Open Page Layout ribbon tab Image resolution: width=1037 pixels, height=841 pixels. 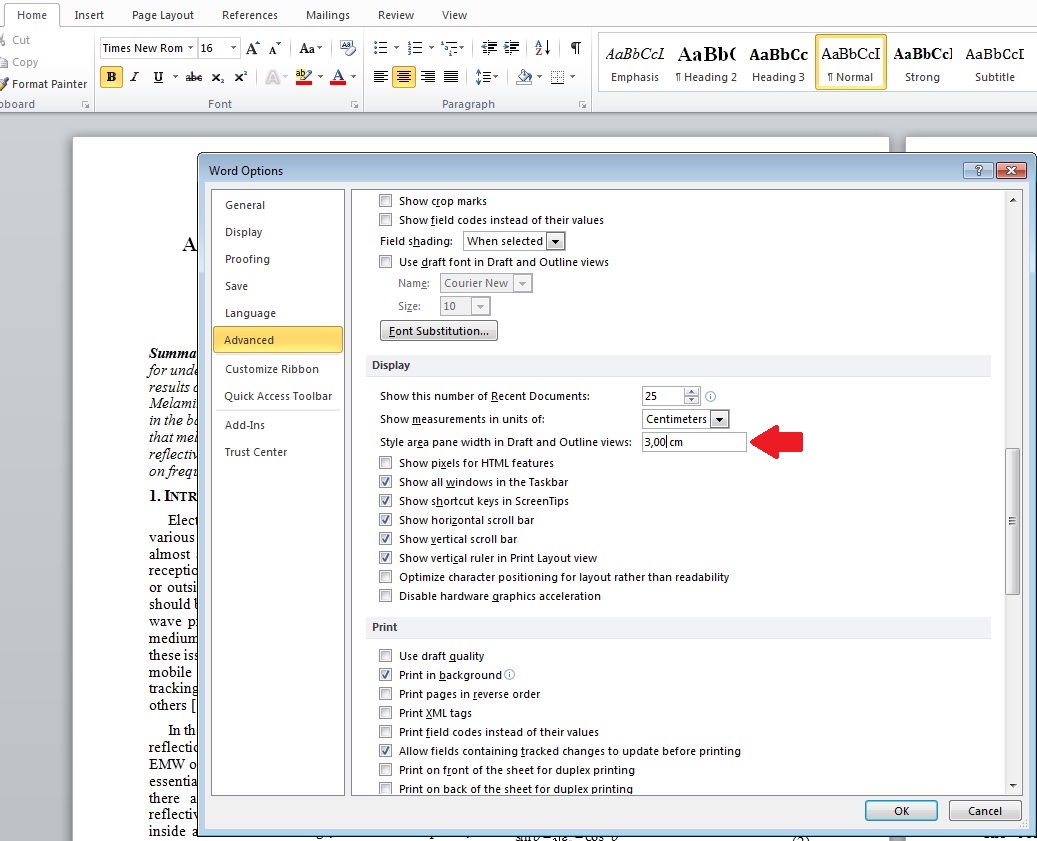(x=163, y=15)
